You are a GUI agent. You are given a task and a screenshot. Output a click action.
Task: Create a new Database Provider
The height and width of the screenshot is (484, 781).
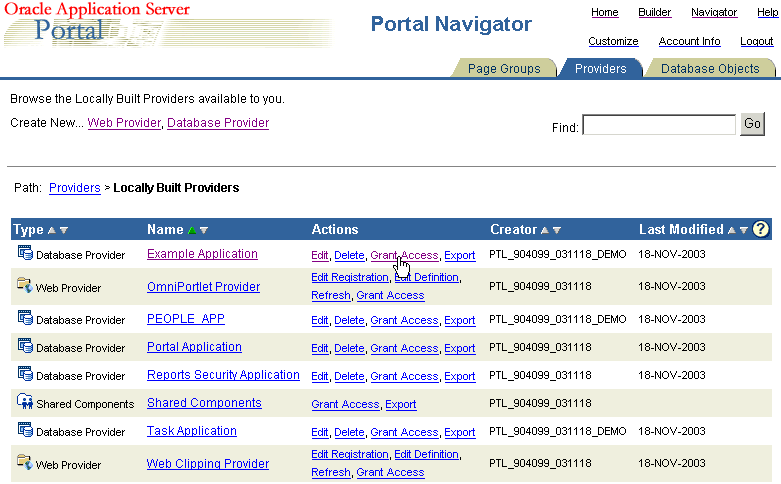[218, 123]
